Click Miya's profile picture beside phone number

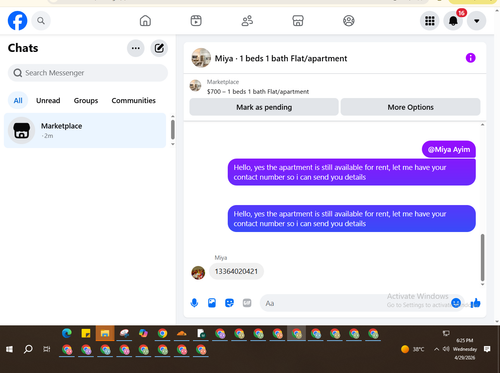(x=198, y=273)
